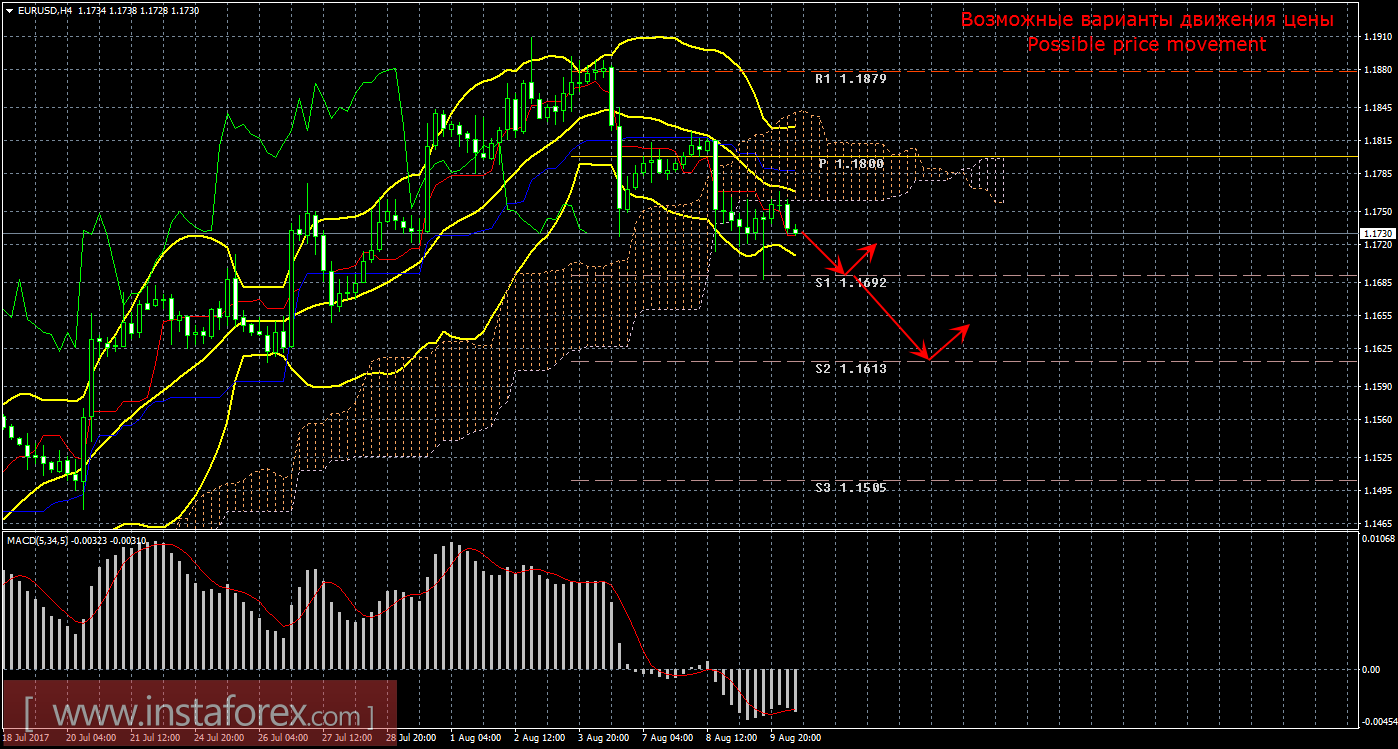Click the 1.1495 price axis label
Image resolution: width=1398 pixels, height=749 pixels.
(x=1378, y=491)
